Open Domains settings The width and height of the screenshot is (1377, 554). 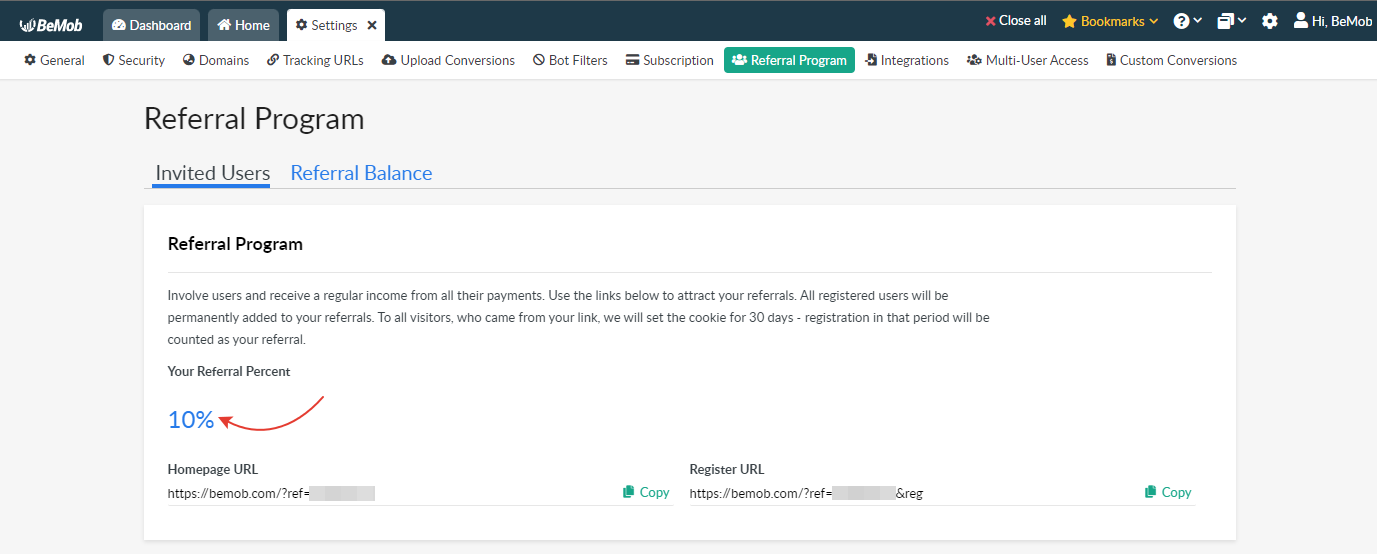pyautogui.click(x=216, y=60)
